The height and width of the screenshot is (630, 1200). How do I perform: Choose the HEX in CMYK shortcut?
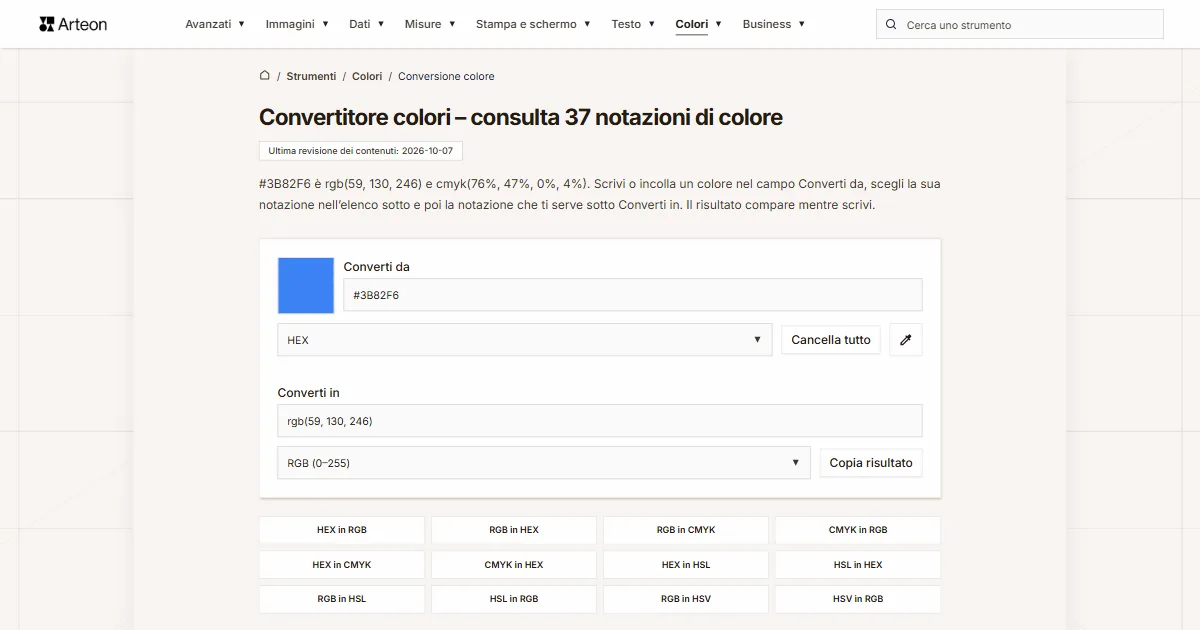pos(342,565)
